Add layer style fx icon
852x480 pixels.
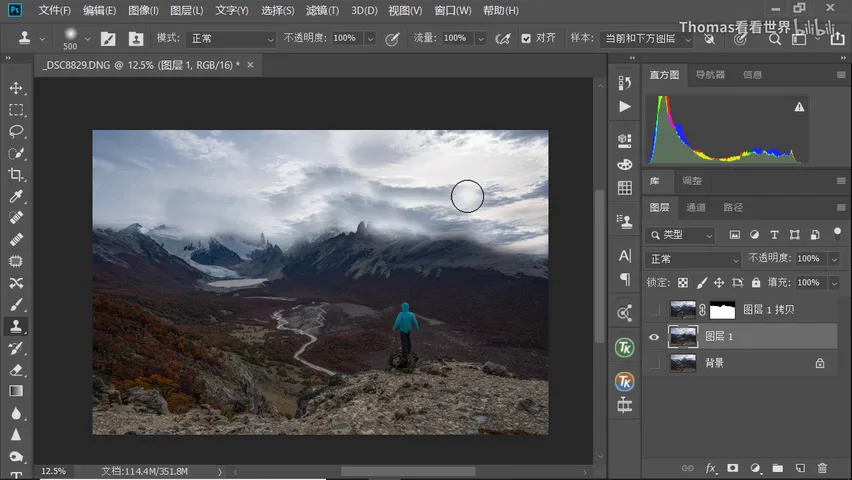pyautogui.click(x=711, y=468)
